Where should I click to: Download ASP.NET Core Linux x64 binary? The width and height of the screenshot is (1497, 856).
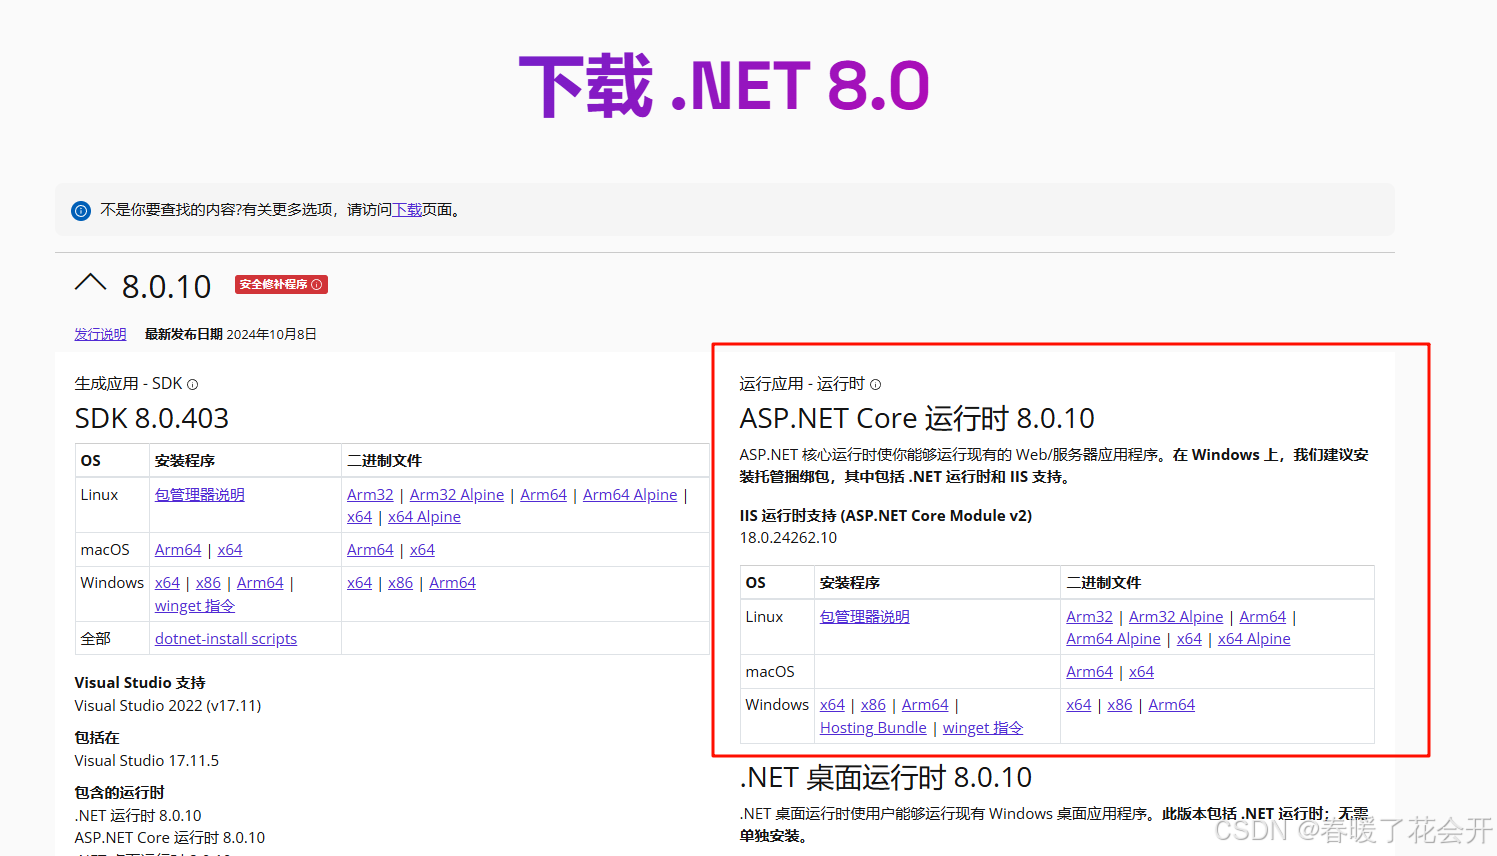coord(1189,639)
